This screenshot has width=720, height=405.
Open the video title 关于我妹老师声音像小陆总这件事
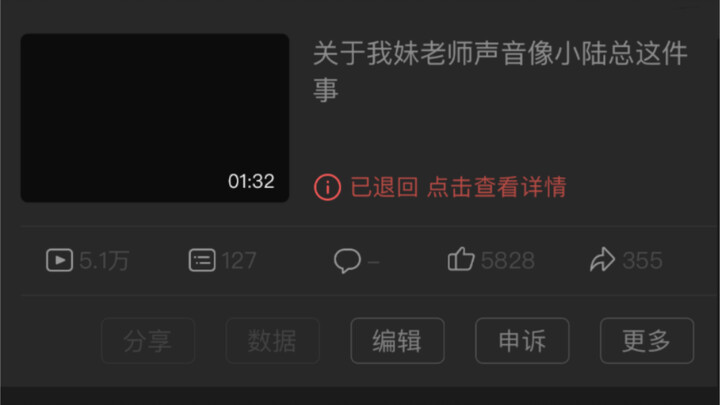501,72
